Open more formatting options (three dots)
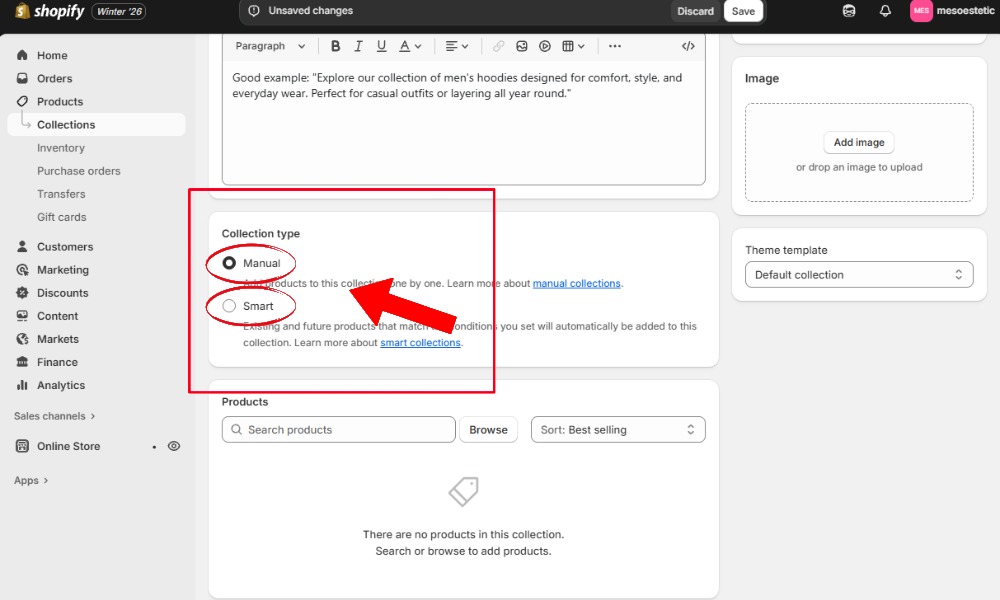This screenshot has height=600, width=1000. [x=615, y=46]
